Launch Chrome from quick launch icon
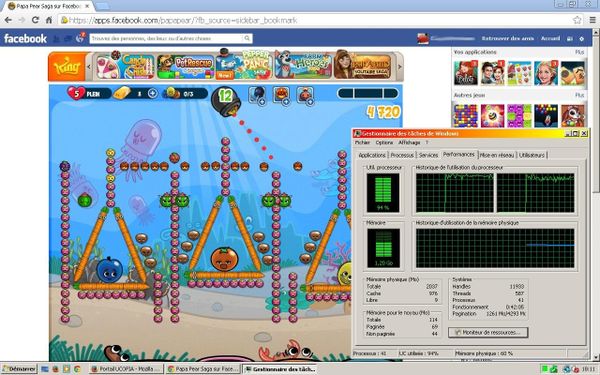Image resolution: width=600 pixels, height=375 pixels. 77,369
